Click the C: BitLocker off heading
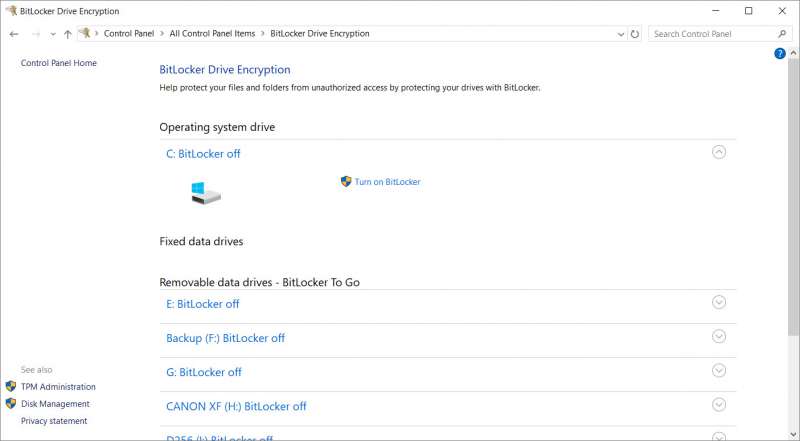 tap(203, 154)
